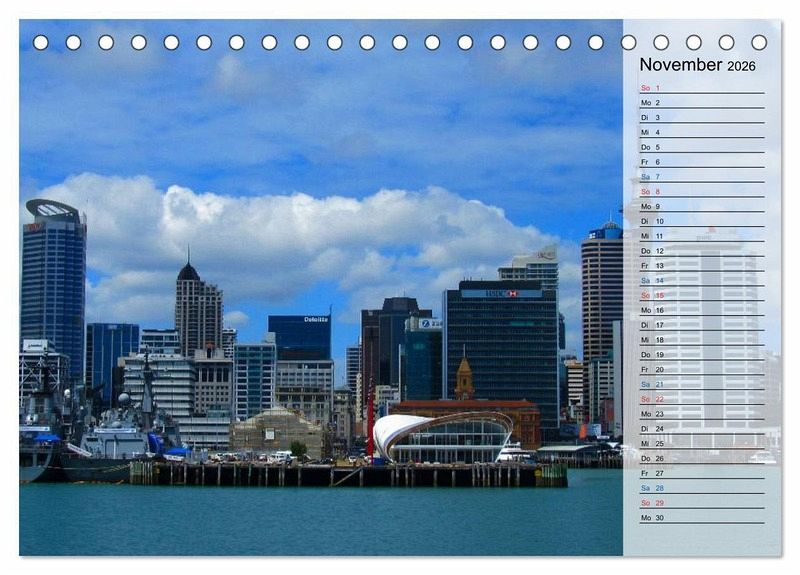Screen dimensions: 800x575
Task: Click the November month title
Action: tap(680, 65)
